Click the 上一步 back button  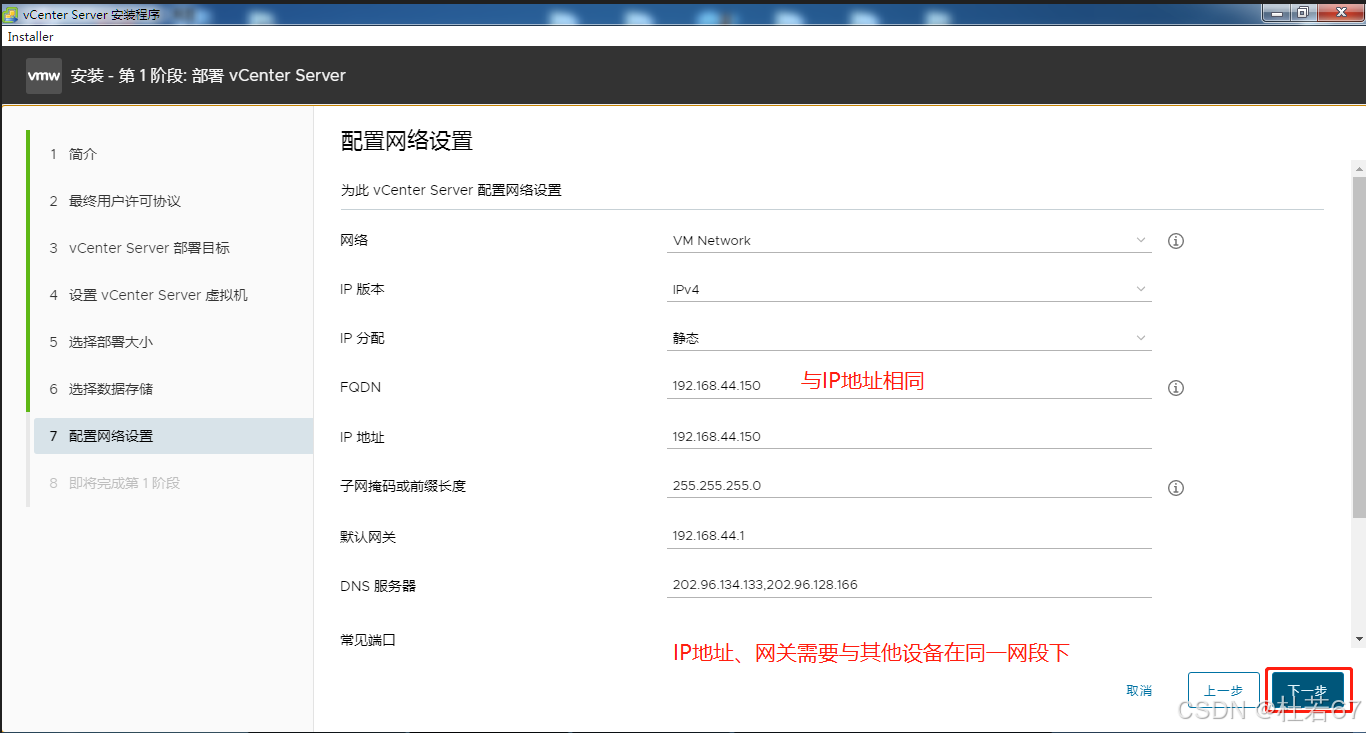click(1223, 691)
